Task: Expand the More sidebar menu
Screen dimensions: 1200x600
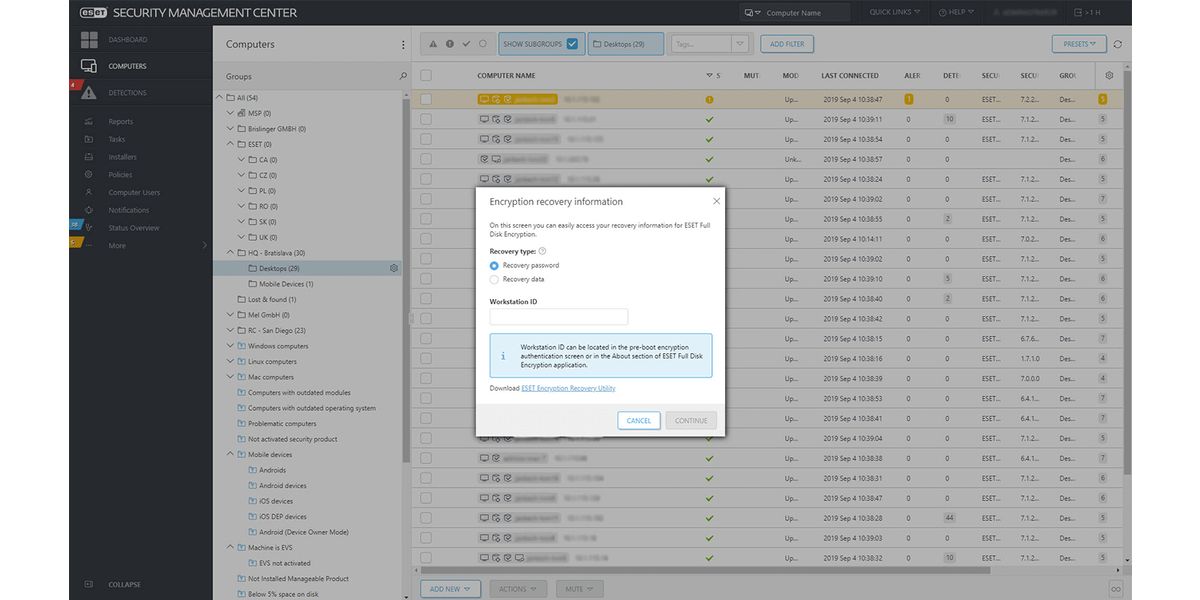Action: point(205,245)
